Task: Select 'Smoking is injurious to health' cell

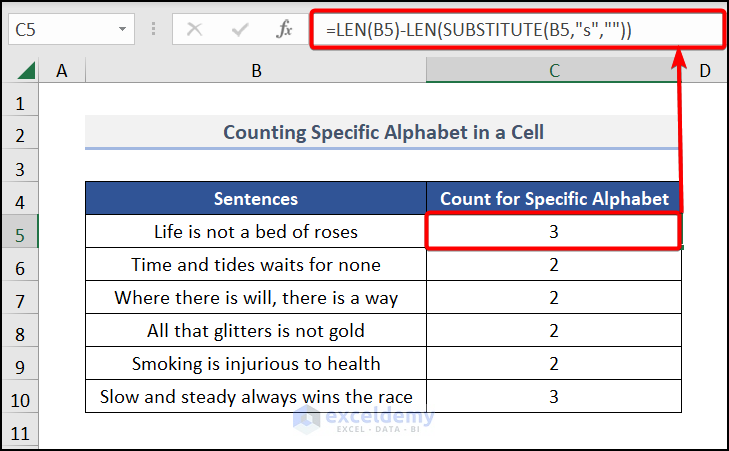Action: [x=256, y=363]
